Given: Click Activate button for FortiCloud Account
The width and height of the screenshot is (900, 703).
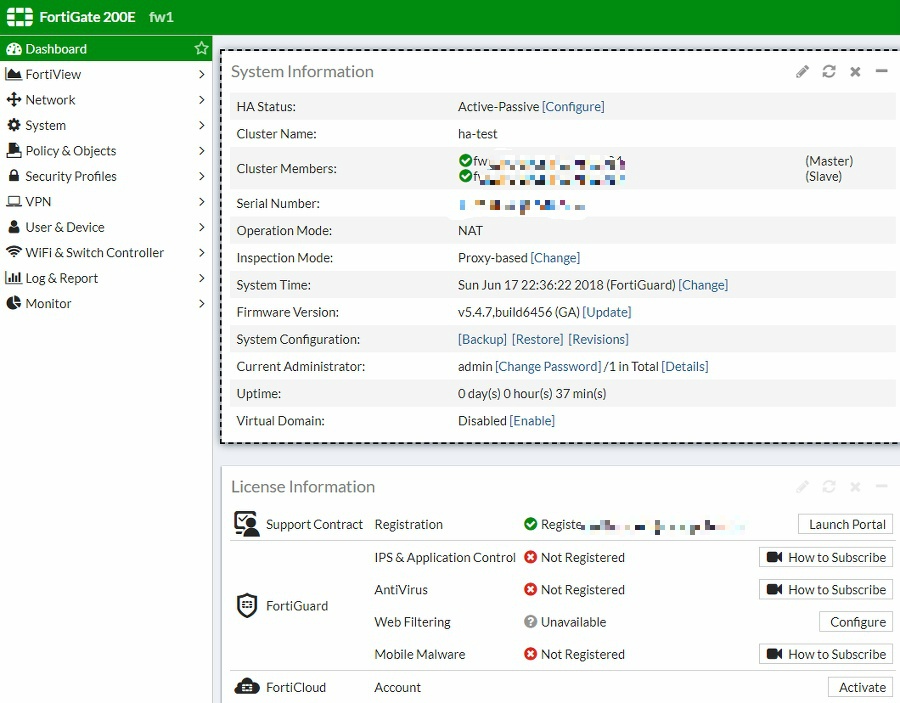Looking at the screenshot, I should tap(860, 687).
